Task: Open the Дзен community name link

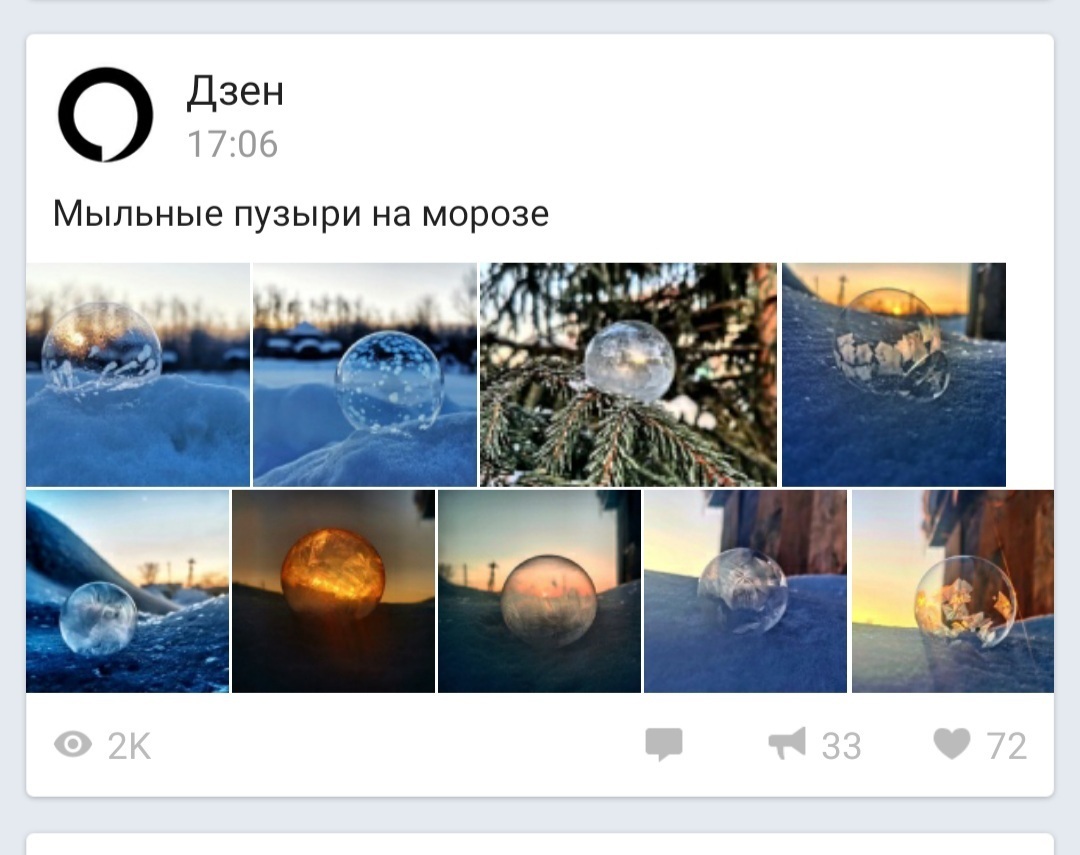Action: (235, 91)
